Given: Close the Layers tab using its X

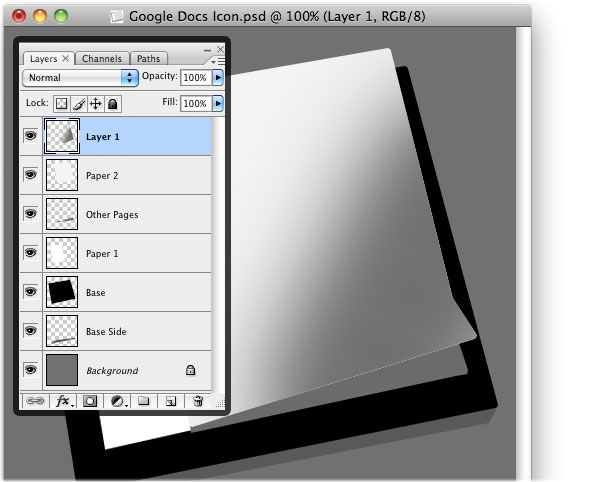Looking at the screenshot, I should (x=65, y=58).
